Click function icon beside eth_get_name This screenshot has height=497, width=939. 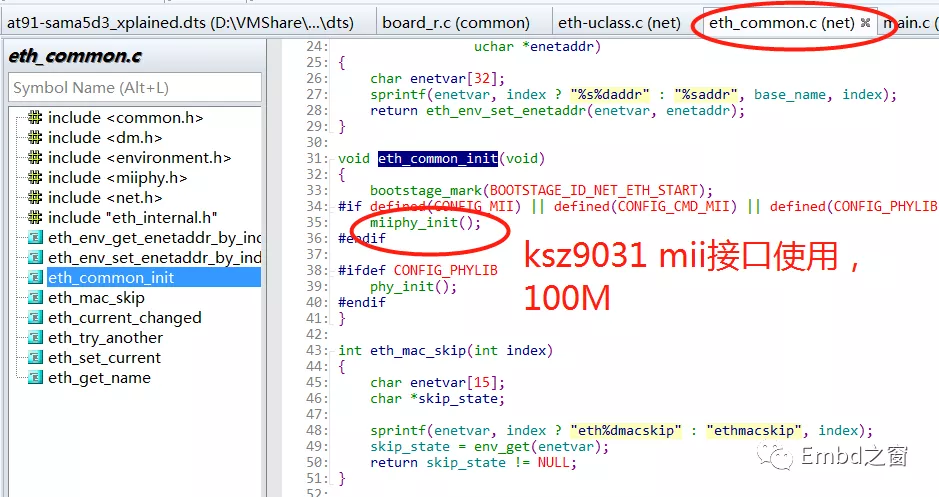tap(35, 378)
